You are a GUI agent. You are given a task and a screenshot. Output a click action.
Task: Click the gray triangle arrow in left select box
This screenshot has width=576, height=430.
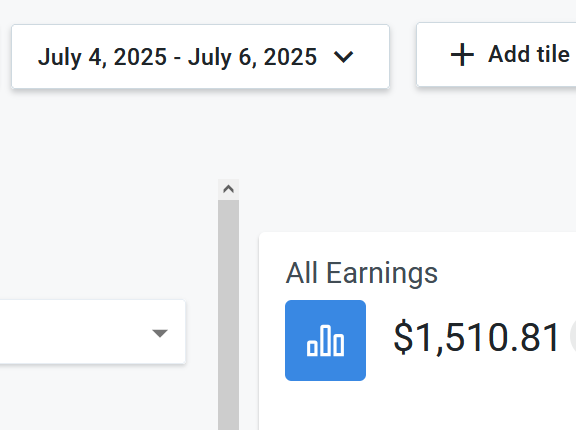160,333
